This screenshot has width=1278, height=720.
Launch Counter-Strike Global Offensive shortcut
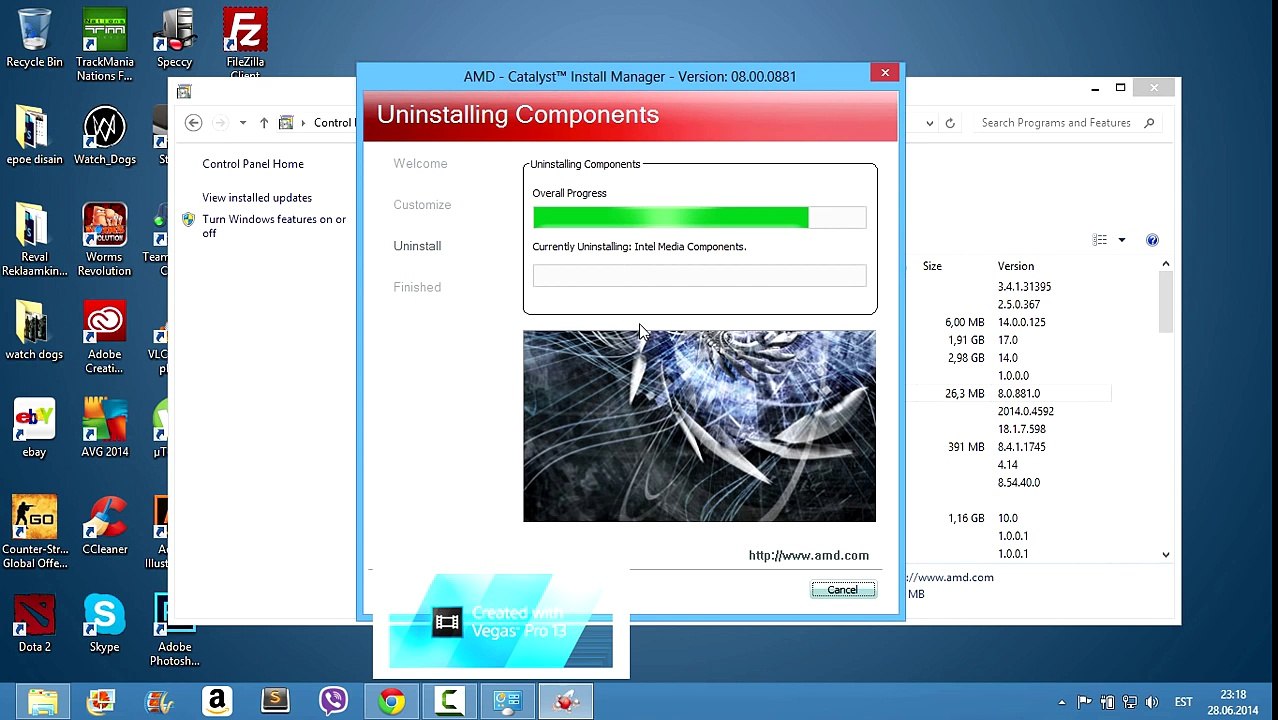(34, 532)
